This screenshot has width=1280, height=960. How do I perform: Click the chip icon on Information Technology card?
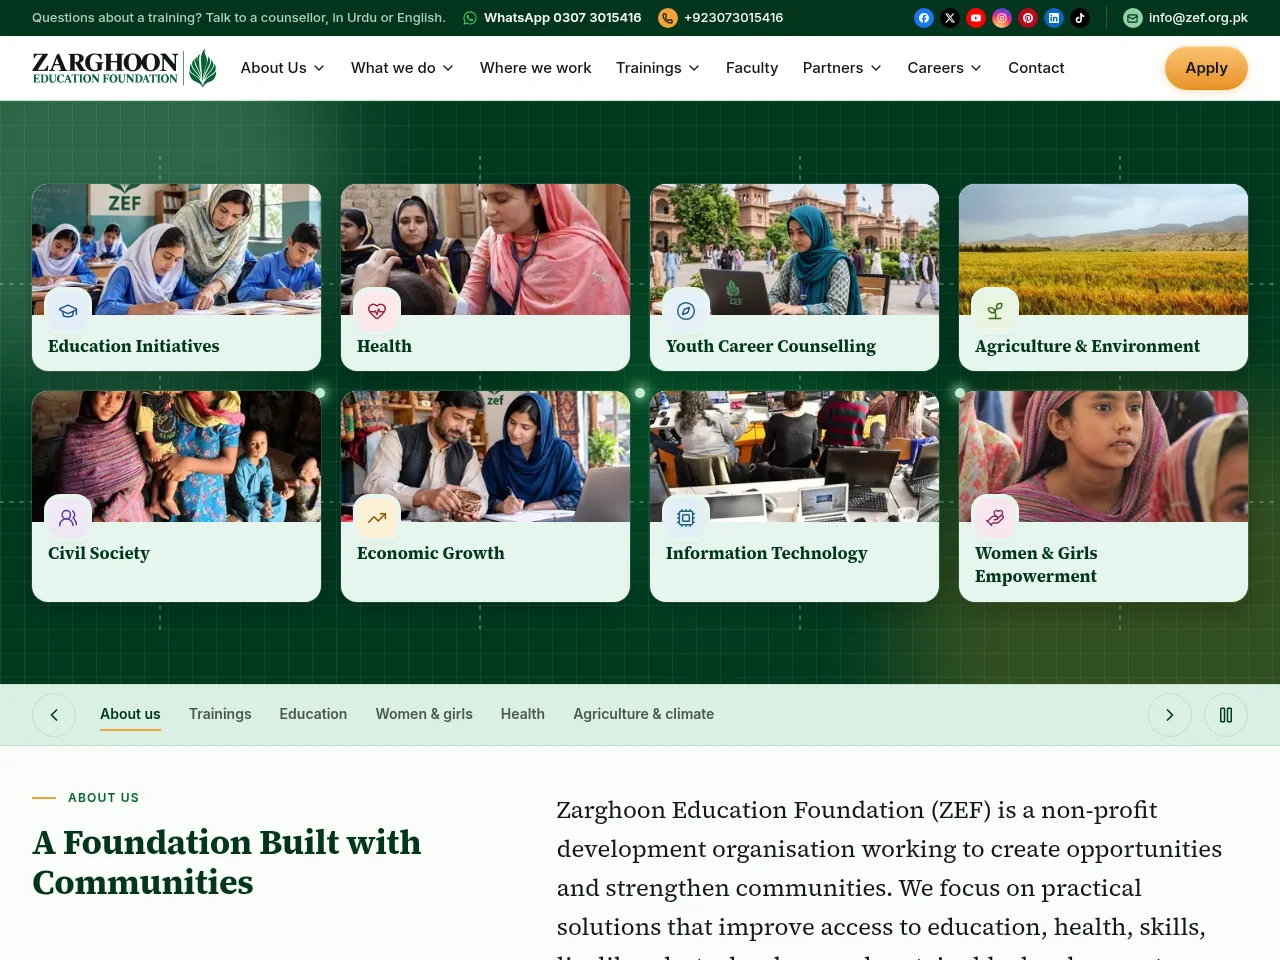coord(686,518)
